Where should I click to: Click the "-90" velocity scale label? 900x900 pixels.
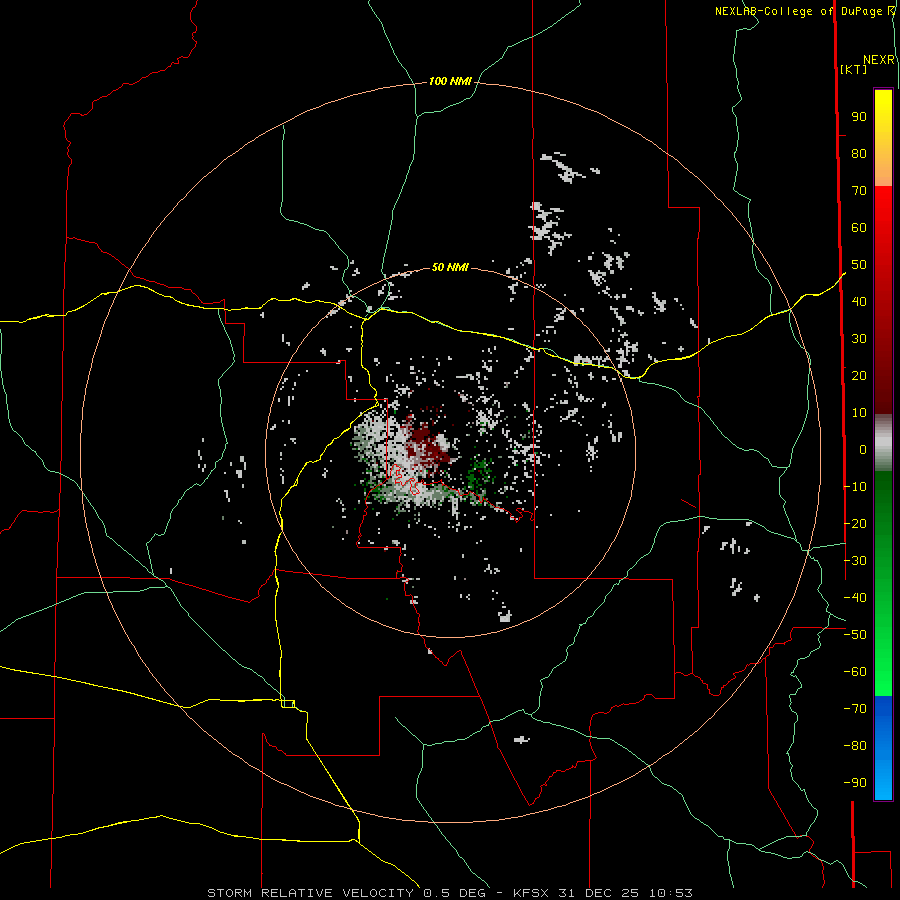[855, 783]
